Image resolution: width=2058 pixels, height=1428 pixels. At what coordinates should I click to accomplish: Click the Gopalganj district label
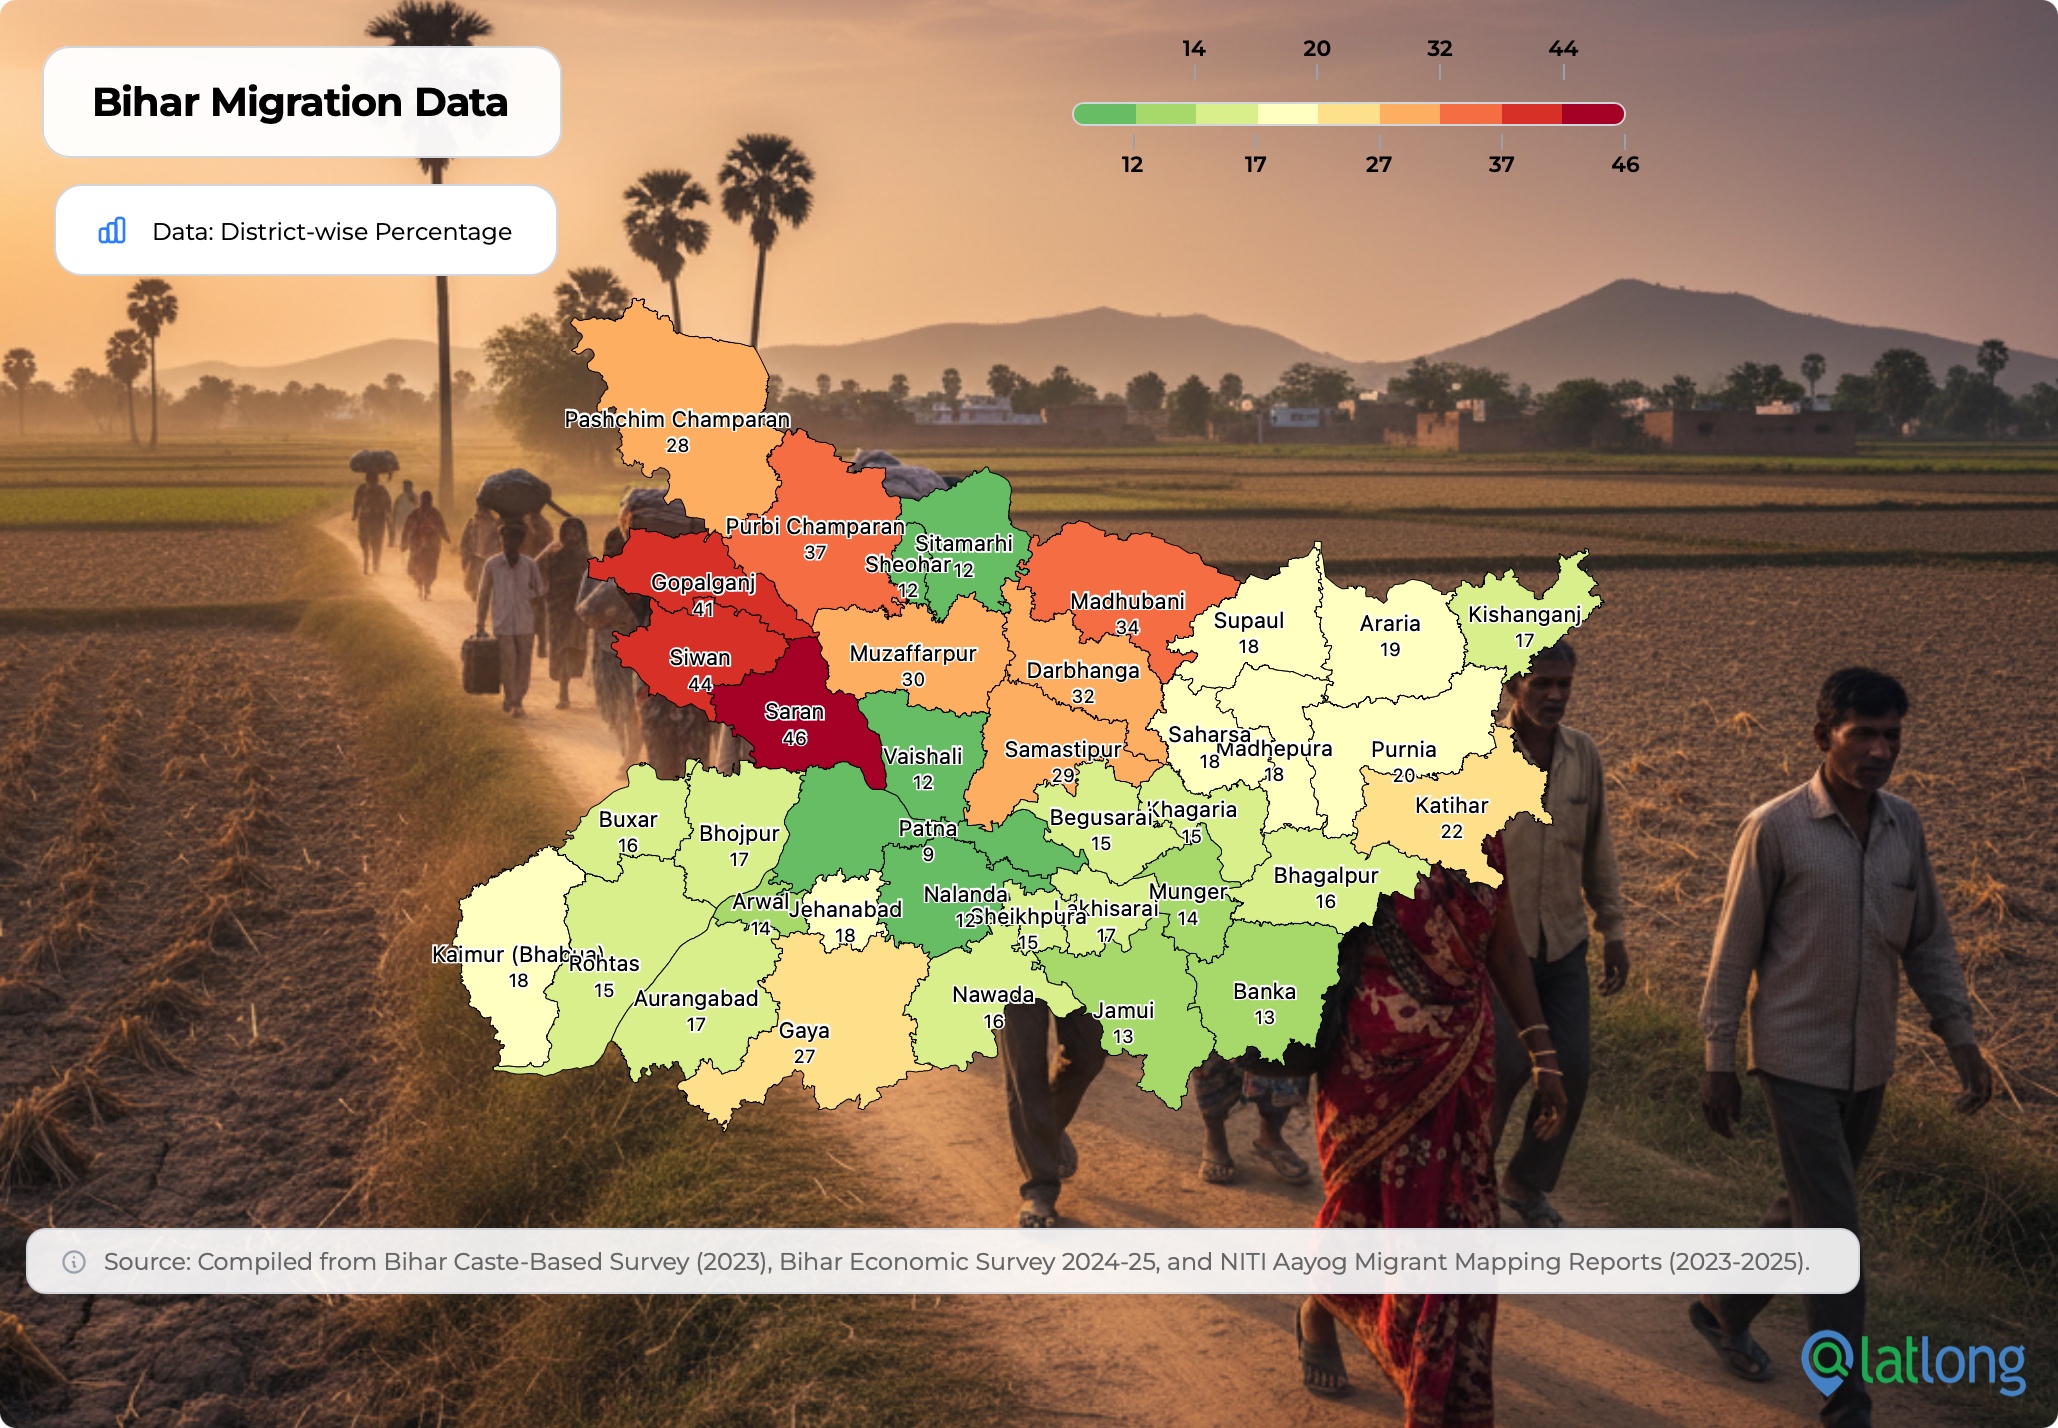click(703, 582)
